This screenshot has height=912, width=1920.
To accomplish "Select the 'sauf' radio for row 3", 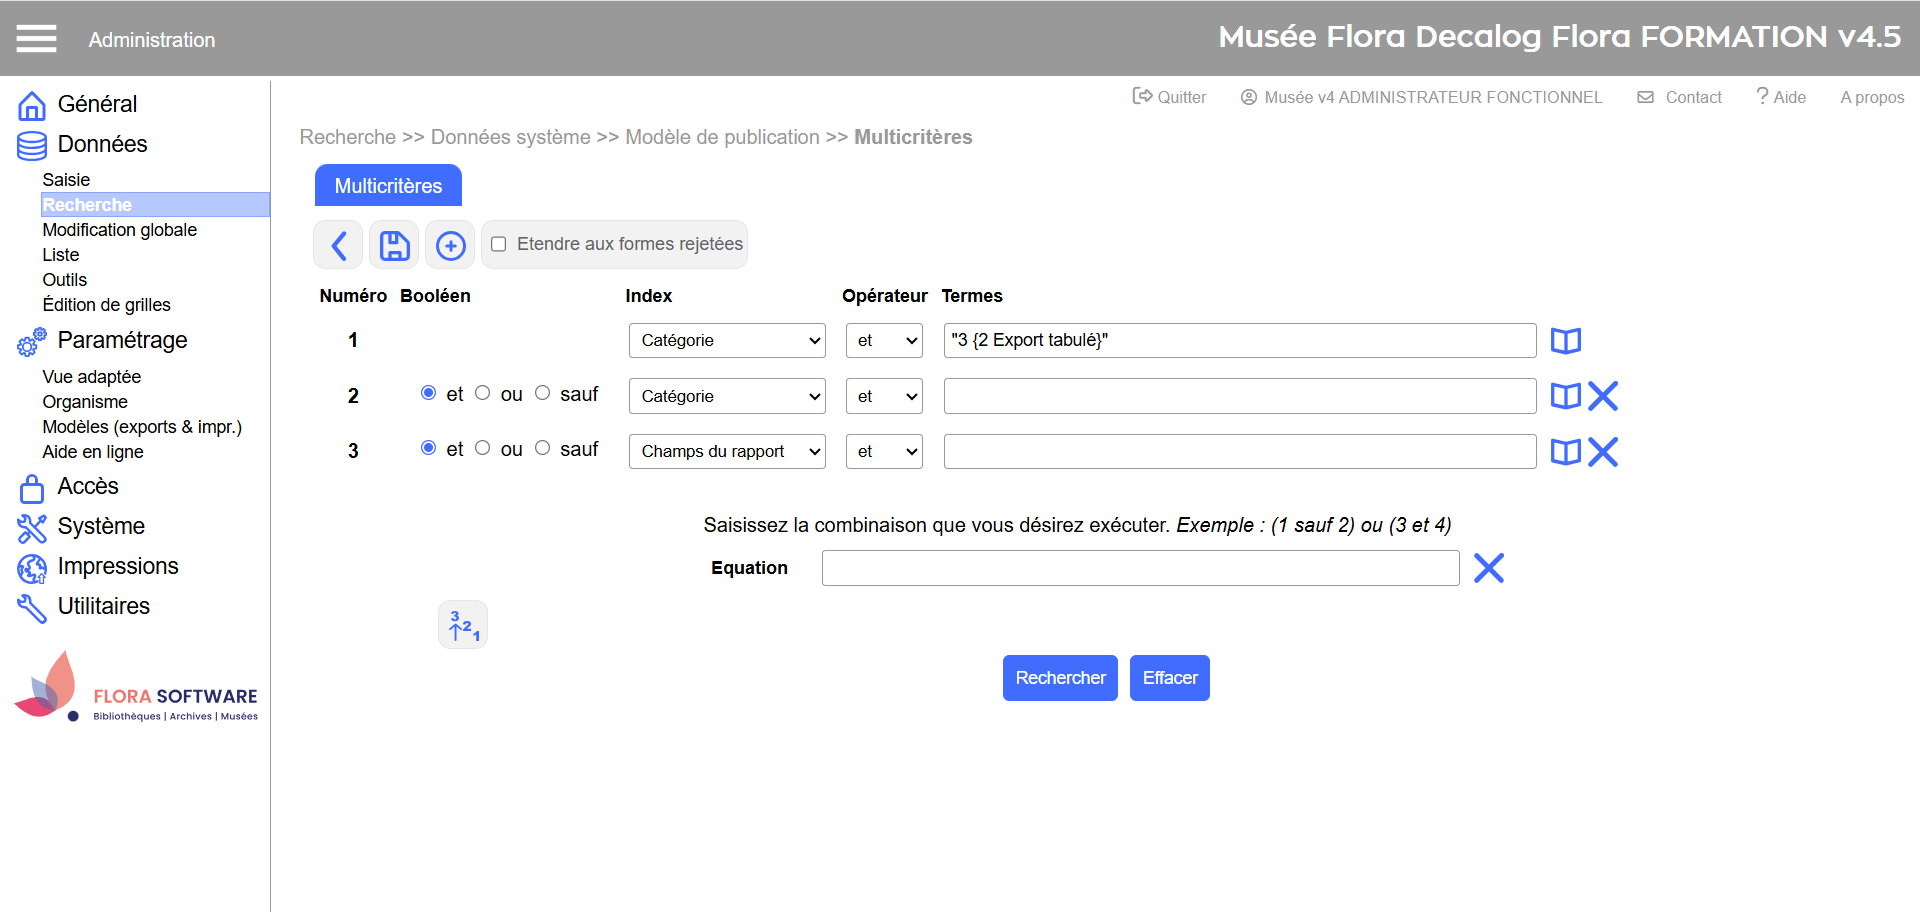I will coord(543,448).
